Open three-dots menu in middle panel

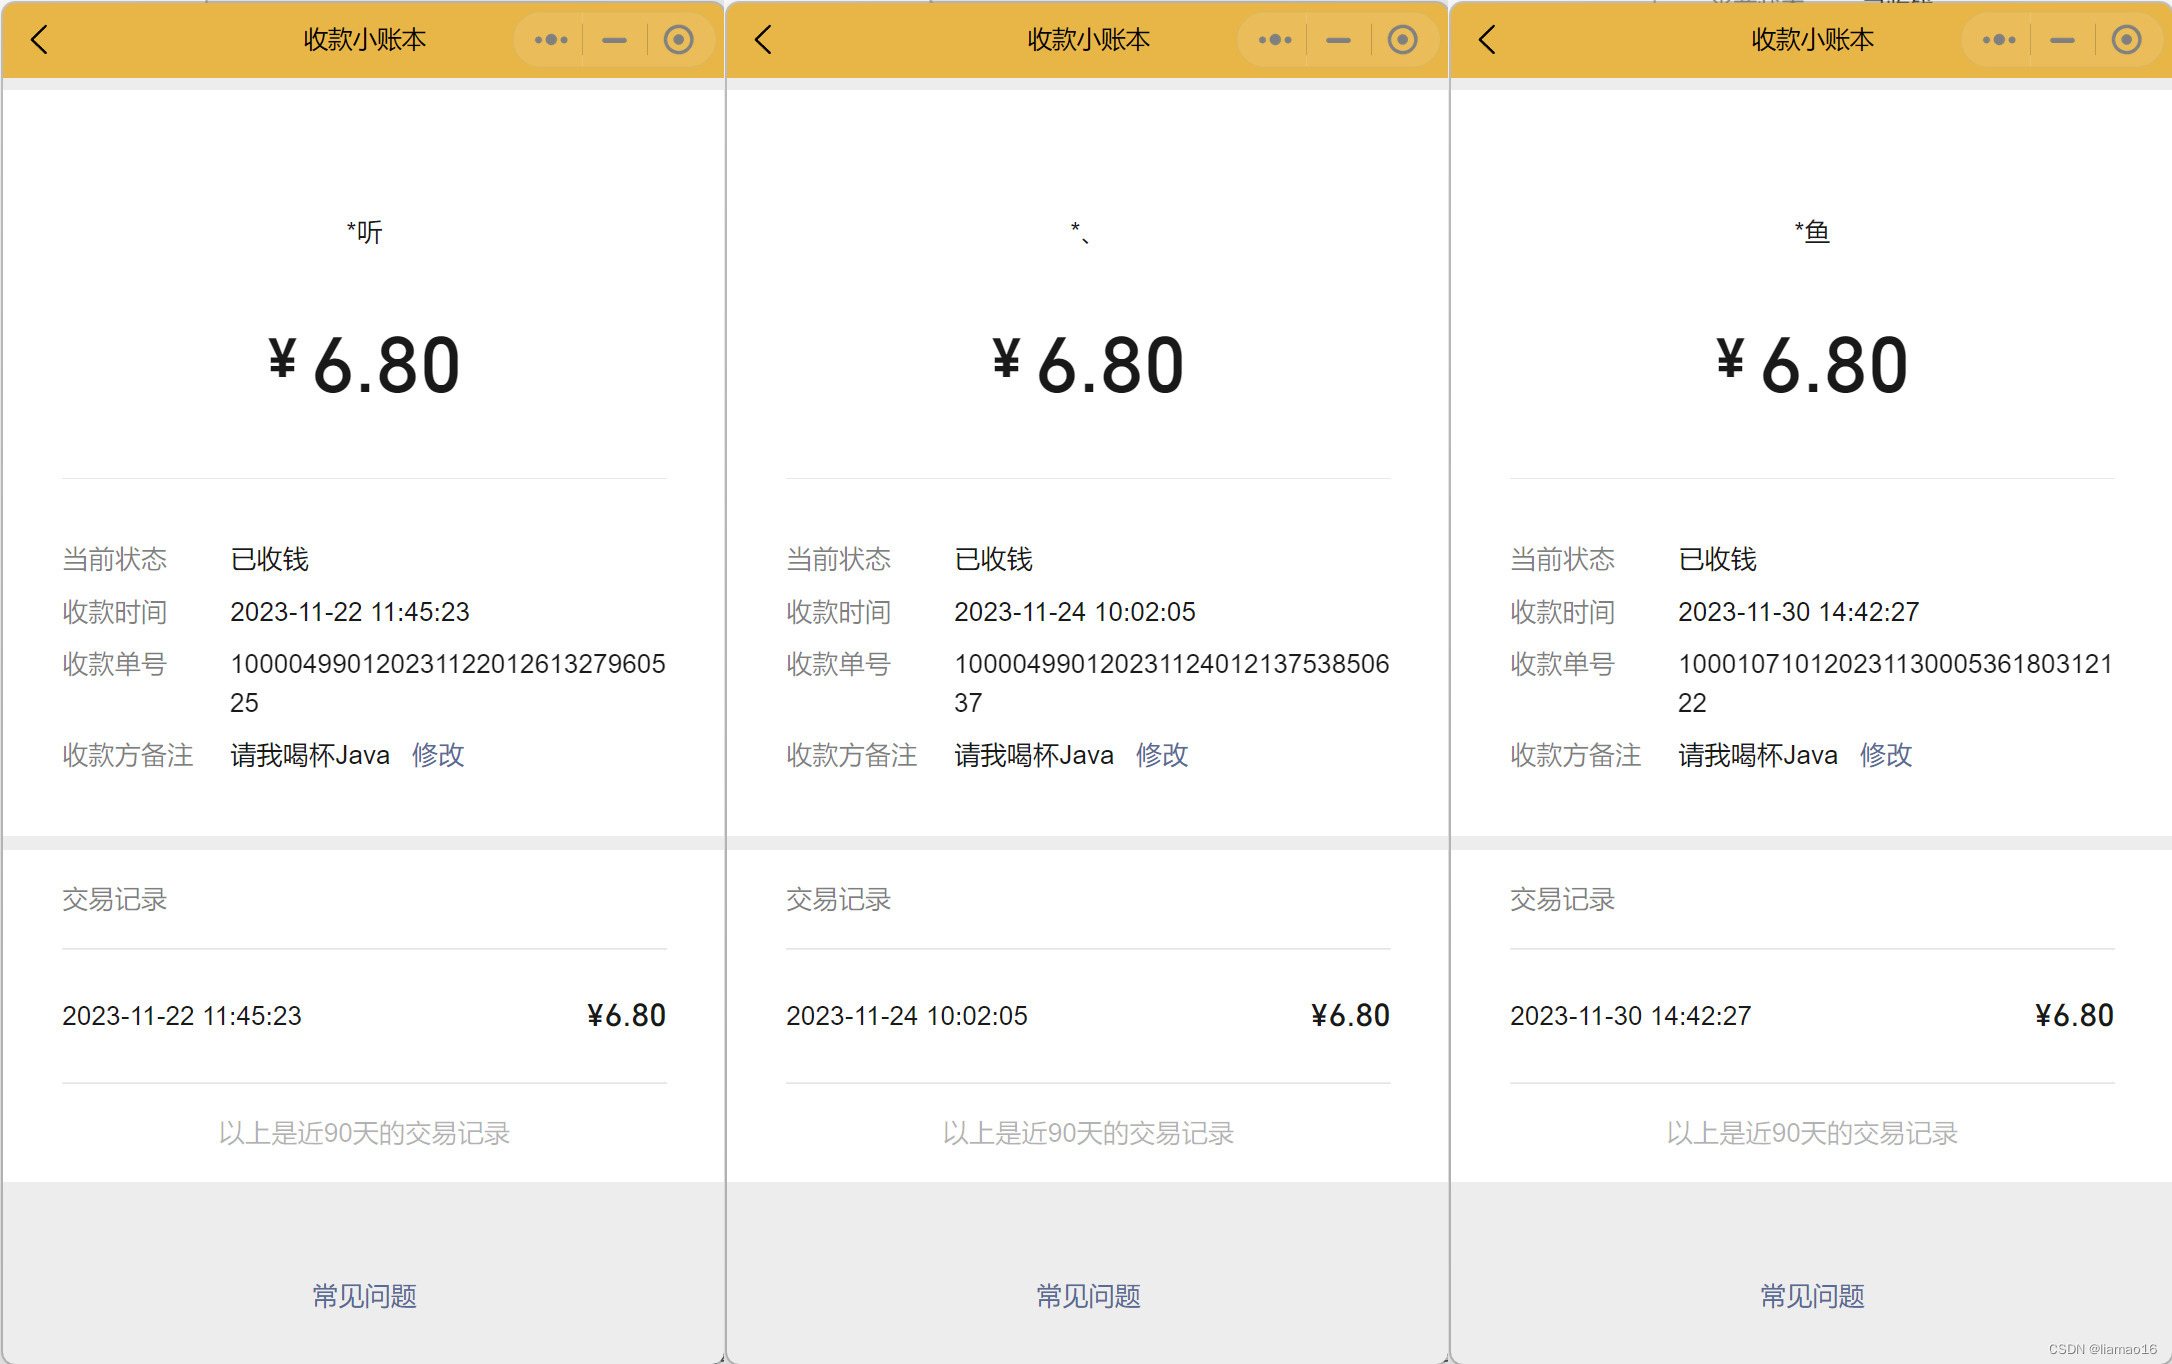click(x=1275, y=40)
